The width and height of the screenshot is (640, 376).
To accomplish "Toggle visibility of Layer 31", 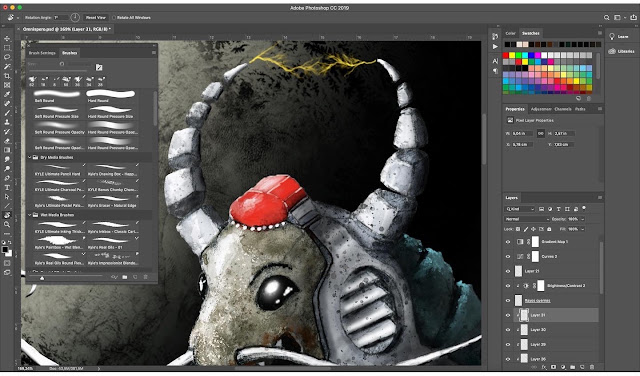I will [x=508, y=315].
